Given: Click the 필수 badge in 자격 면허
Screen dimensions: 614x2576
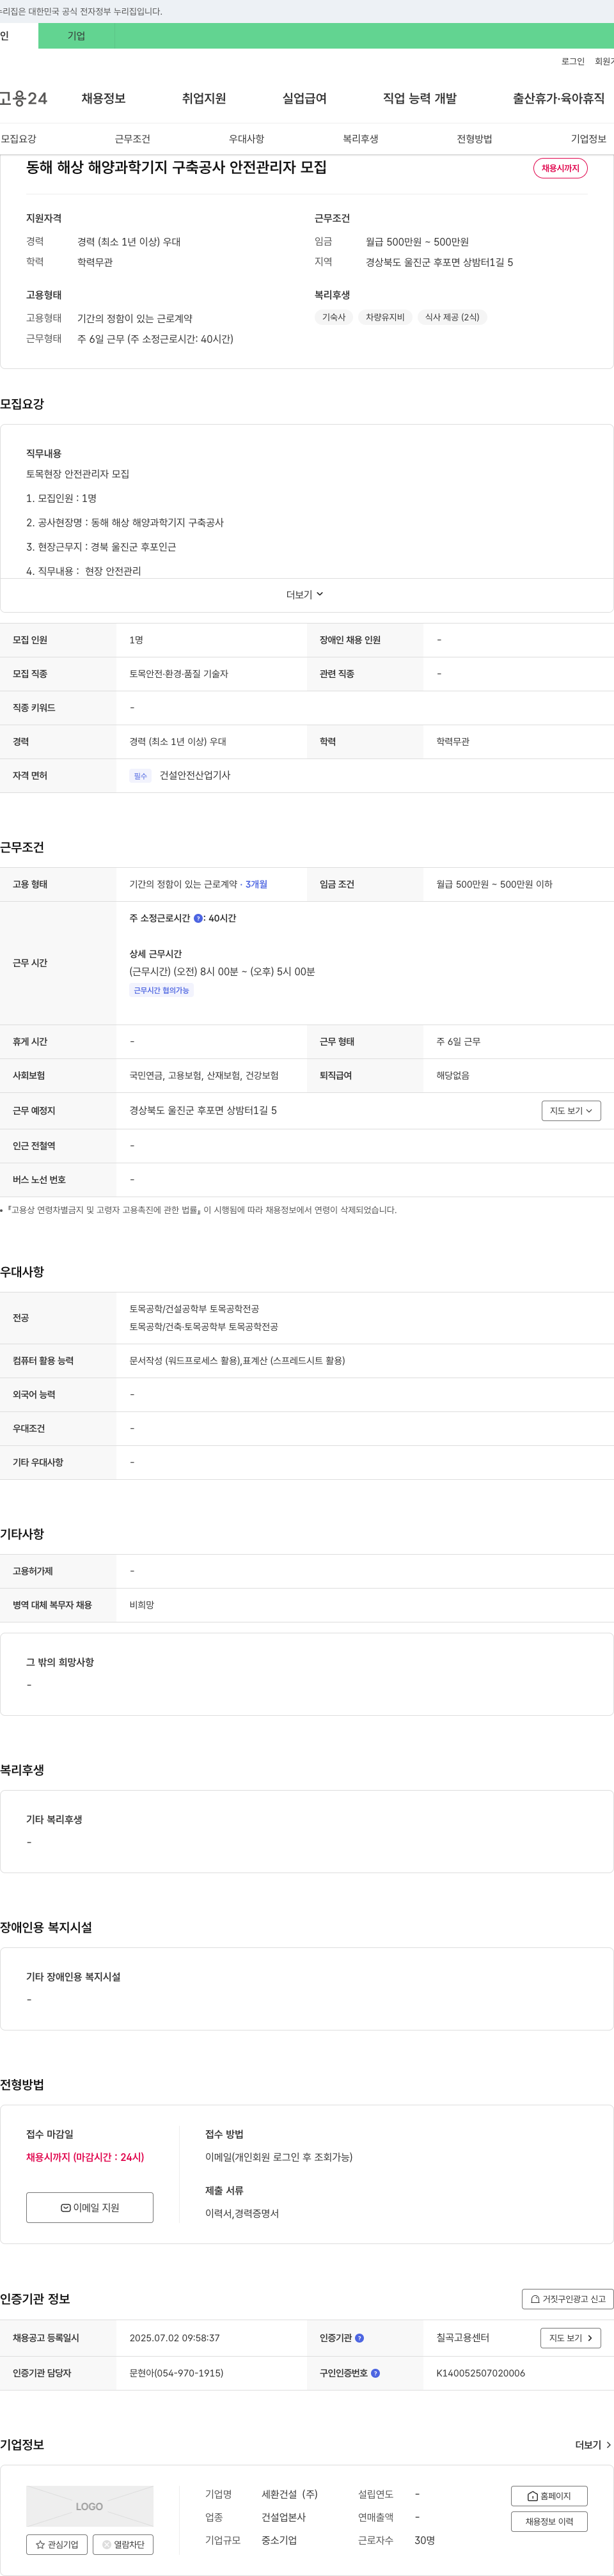Looking at the screenshot, I should pyautogui.click(x=140, y=776).
